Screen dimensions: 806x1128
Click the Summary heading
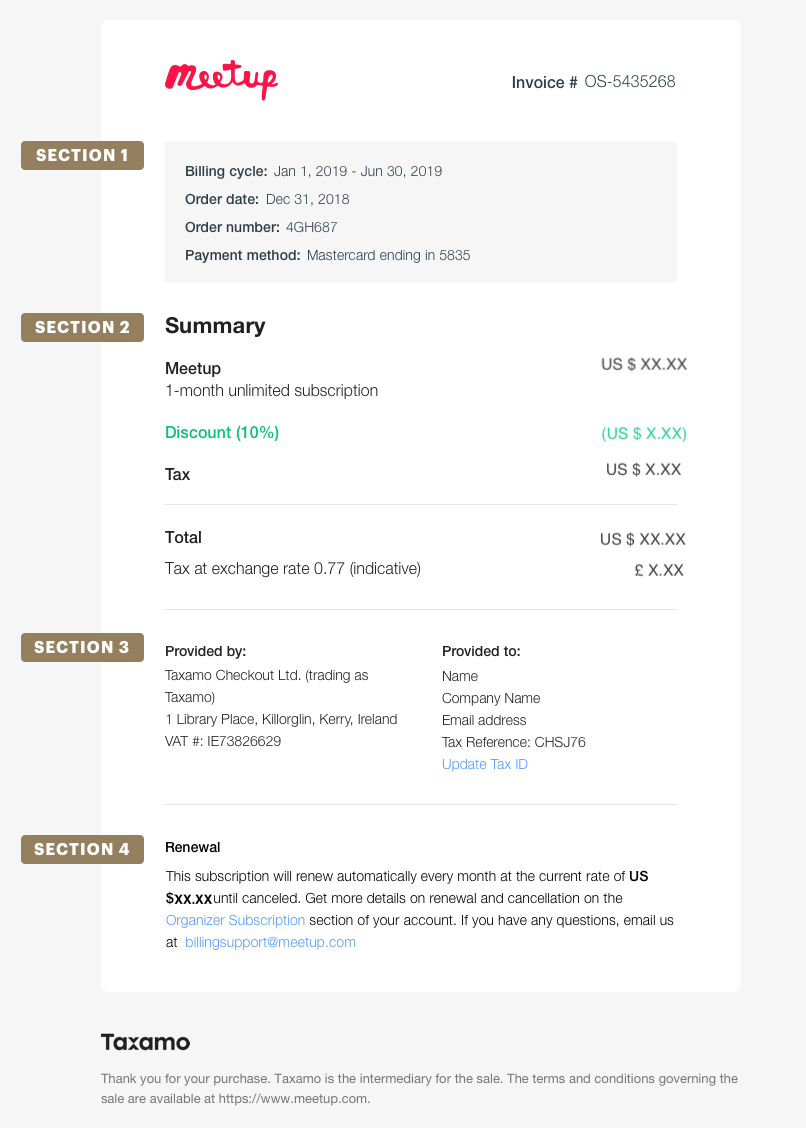tap(215, 326)
